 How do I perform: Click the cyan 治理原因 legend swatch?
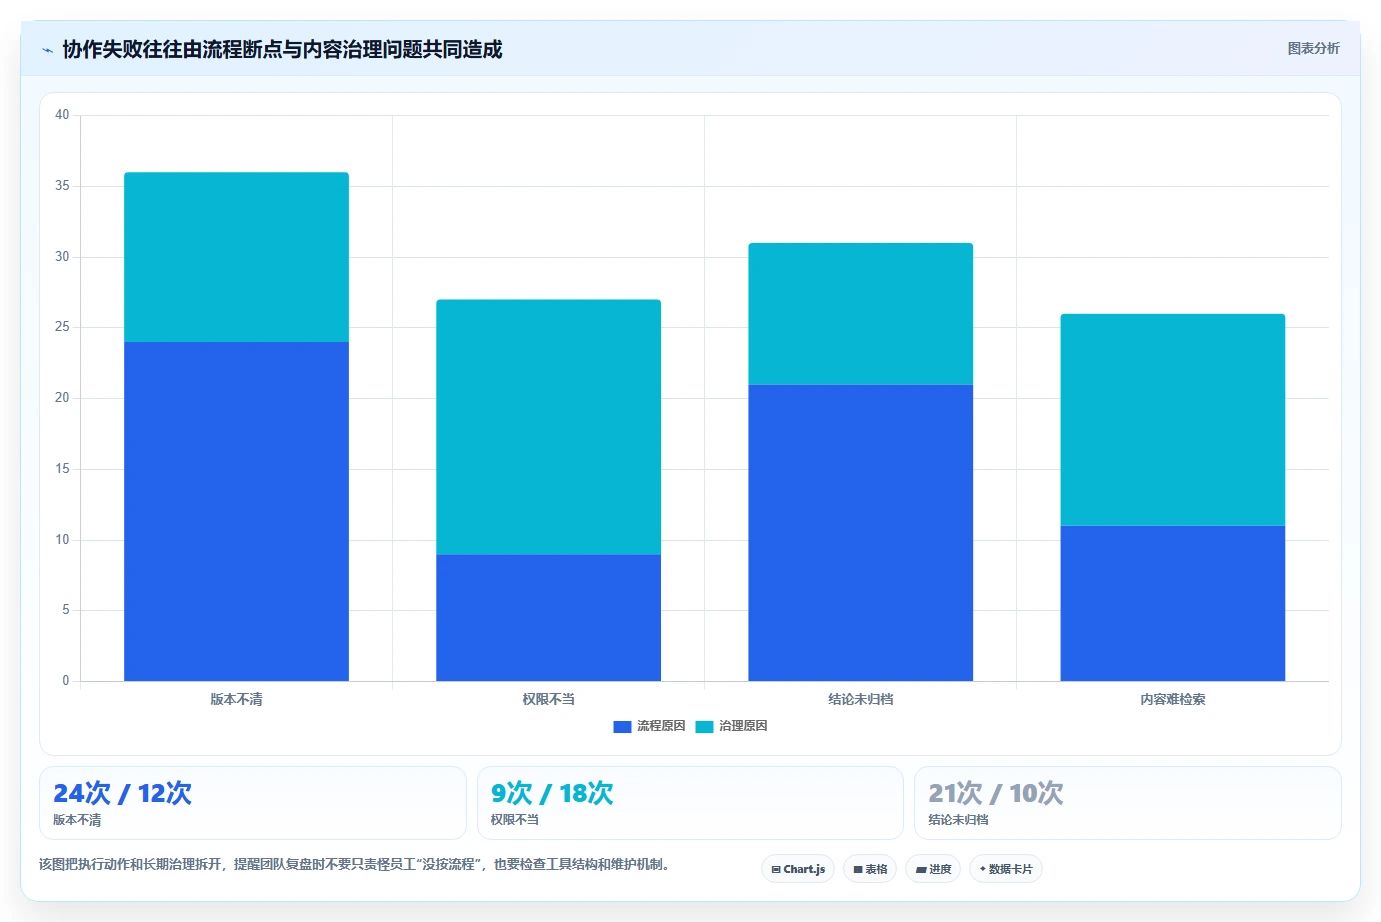704,727
